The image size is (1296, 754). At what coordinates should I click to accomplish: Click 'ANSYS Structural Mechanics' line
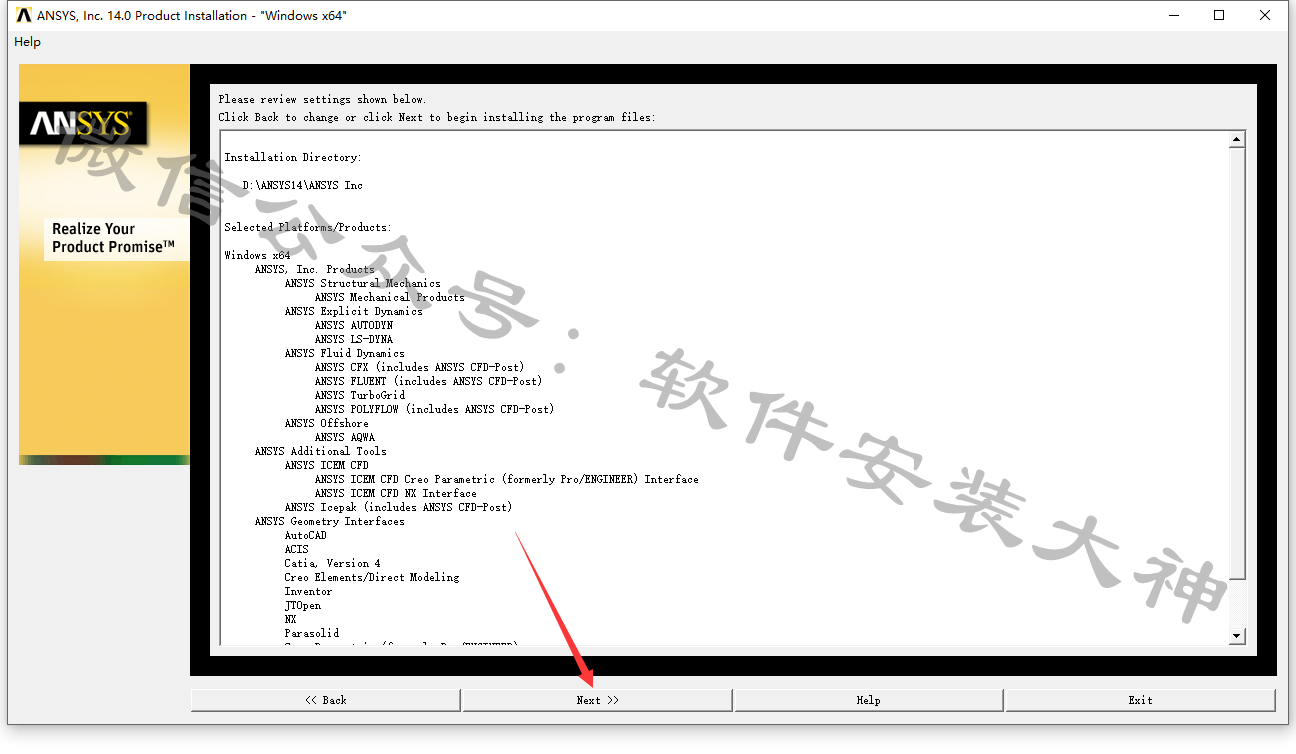(362, 283)
